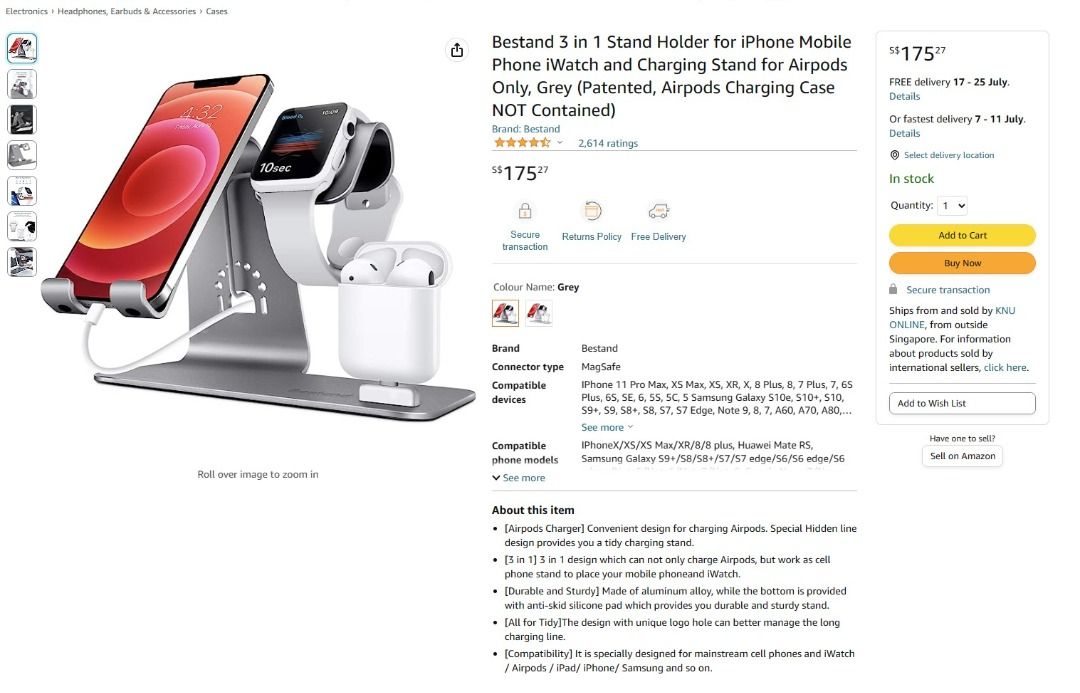Click the Secure transaction padlock icon
The width and height of the screenshot is (1080, 693).
tap(525, 211)
